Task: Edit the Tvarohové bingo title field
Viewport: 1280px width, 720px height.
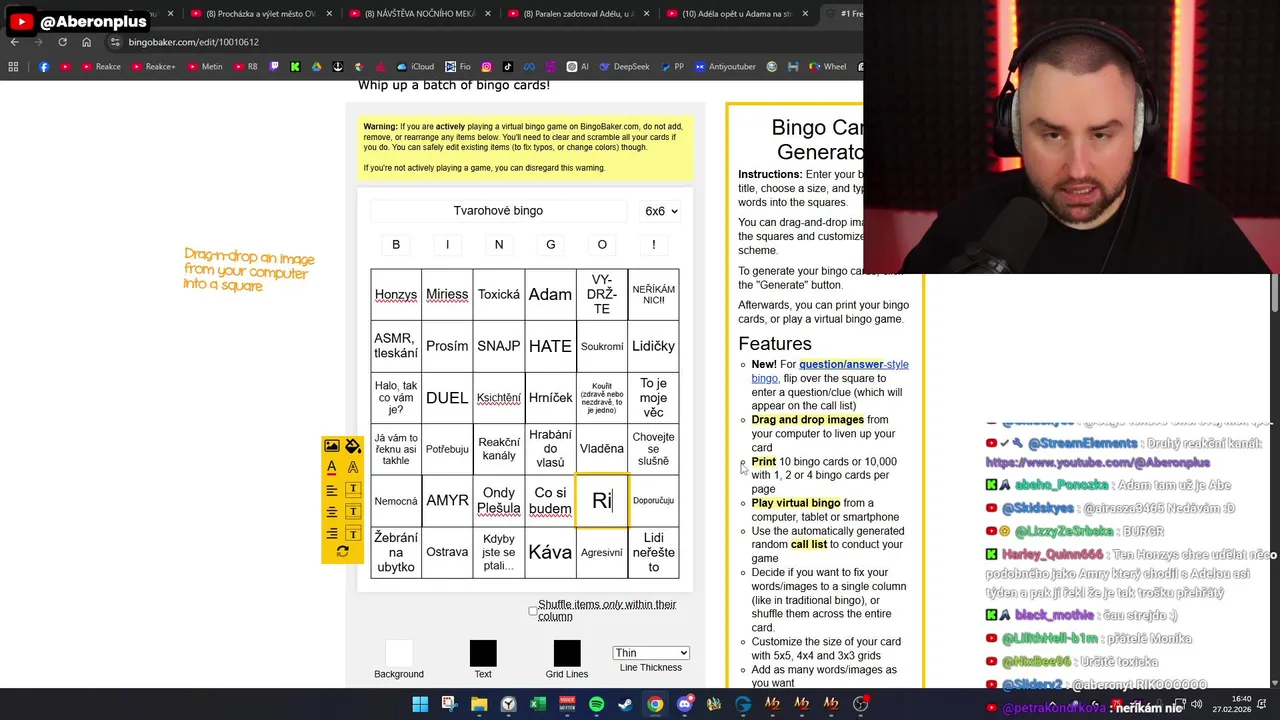Action: coord(498,211)
